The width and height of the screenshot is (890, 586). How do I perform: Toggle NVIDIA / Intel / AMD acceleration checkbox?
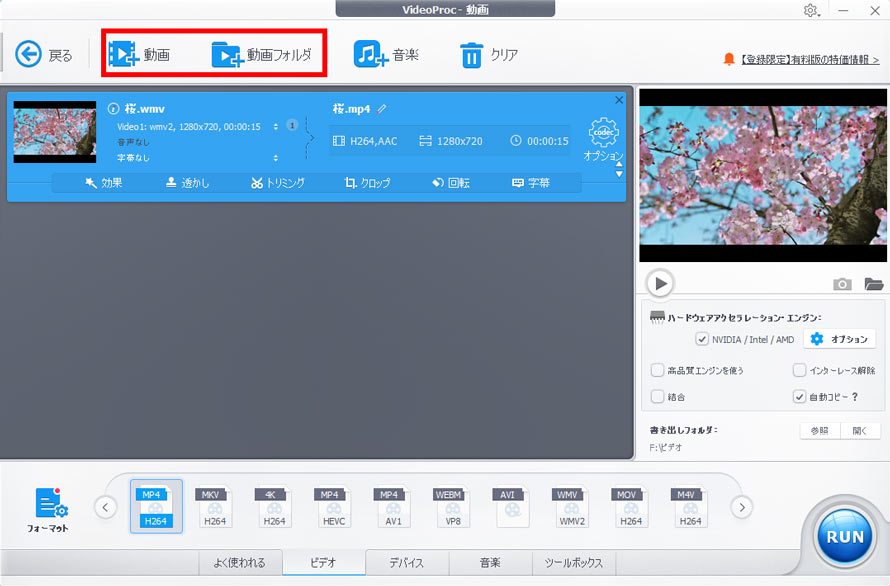coord(702,340)
